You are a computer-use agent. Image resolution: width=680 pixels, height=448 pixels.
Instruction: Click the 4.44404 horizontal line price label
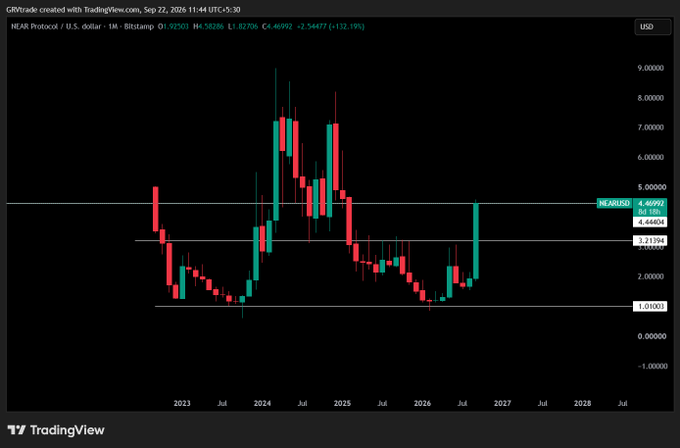650,222
